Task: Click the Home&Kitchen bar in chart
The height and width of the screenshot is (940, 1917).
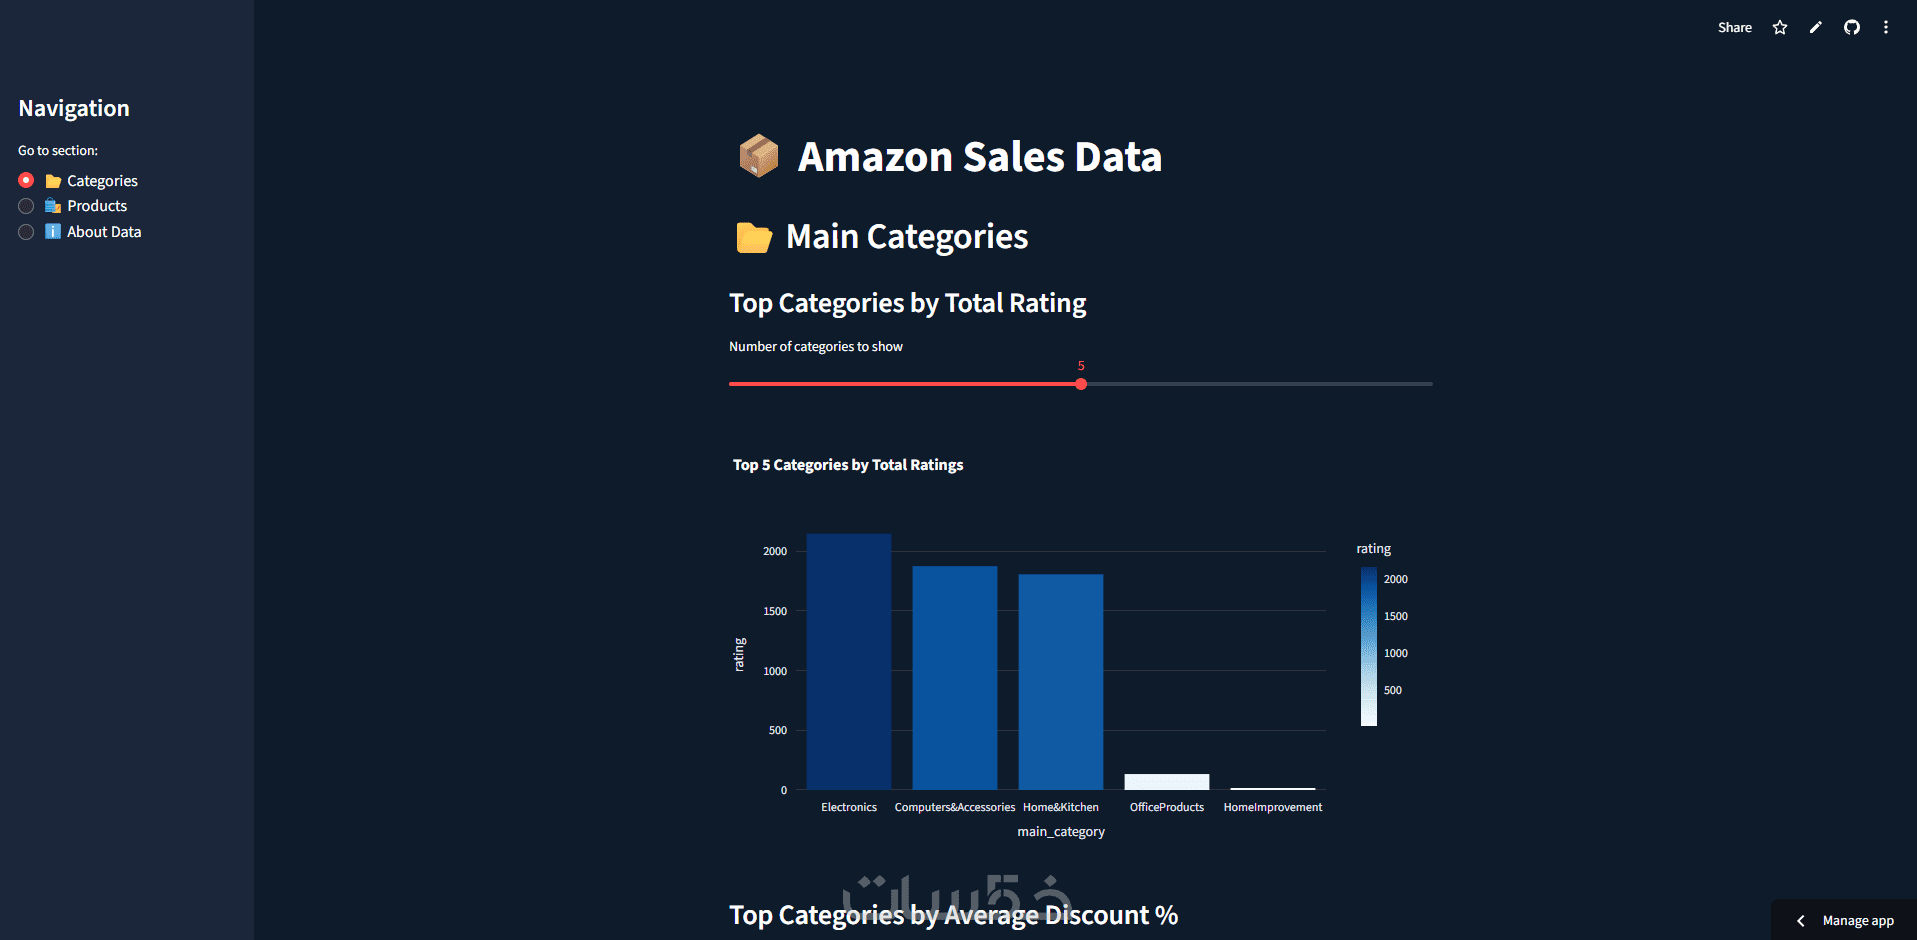Action: (1061, 681)
